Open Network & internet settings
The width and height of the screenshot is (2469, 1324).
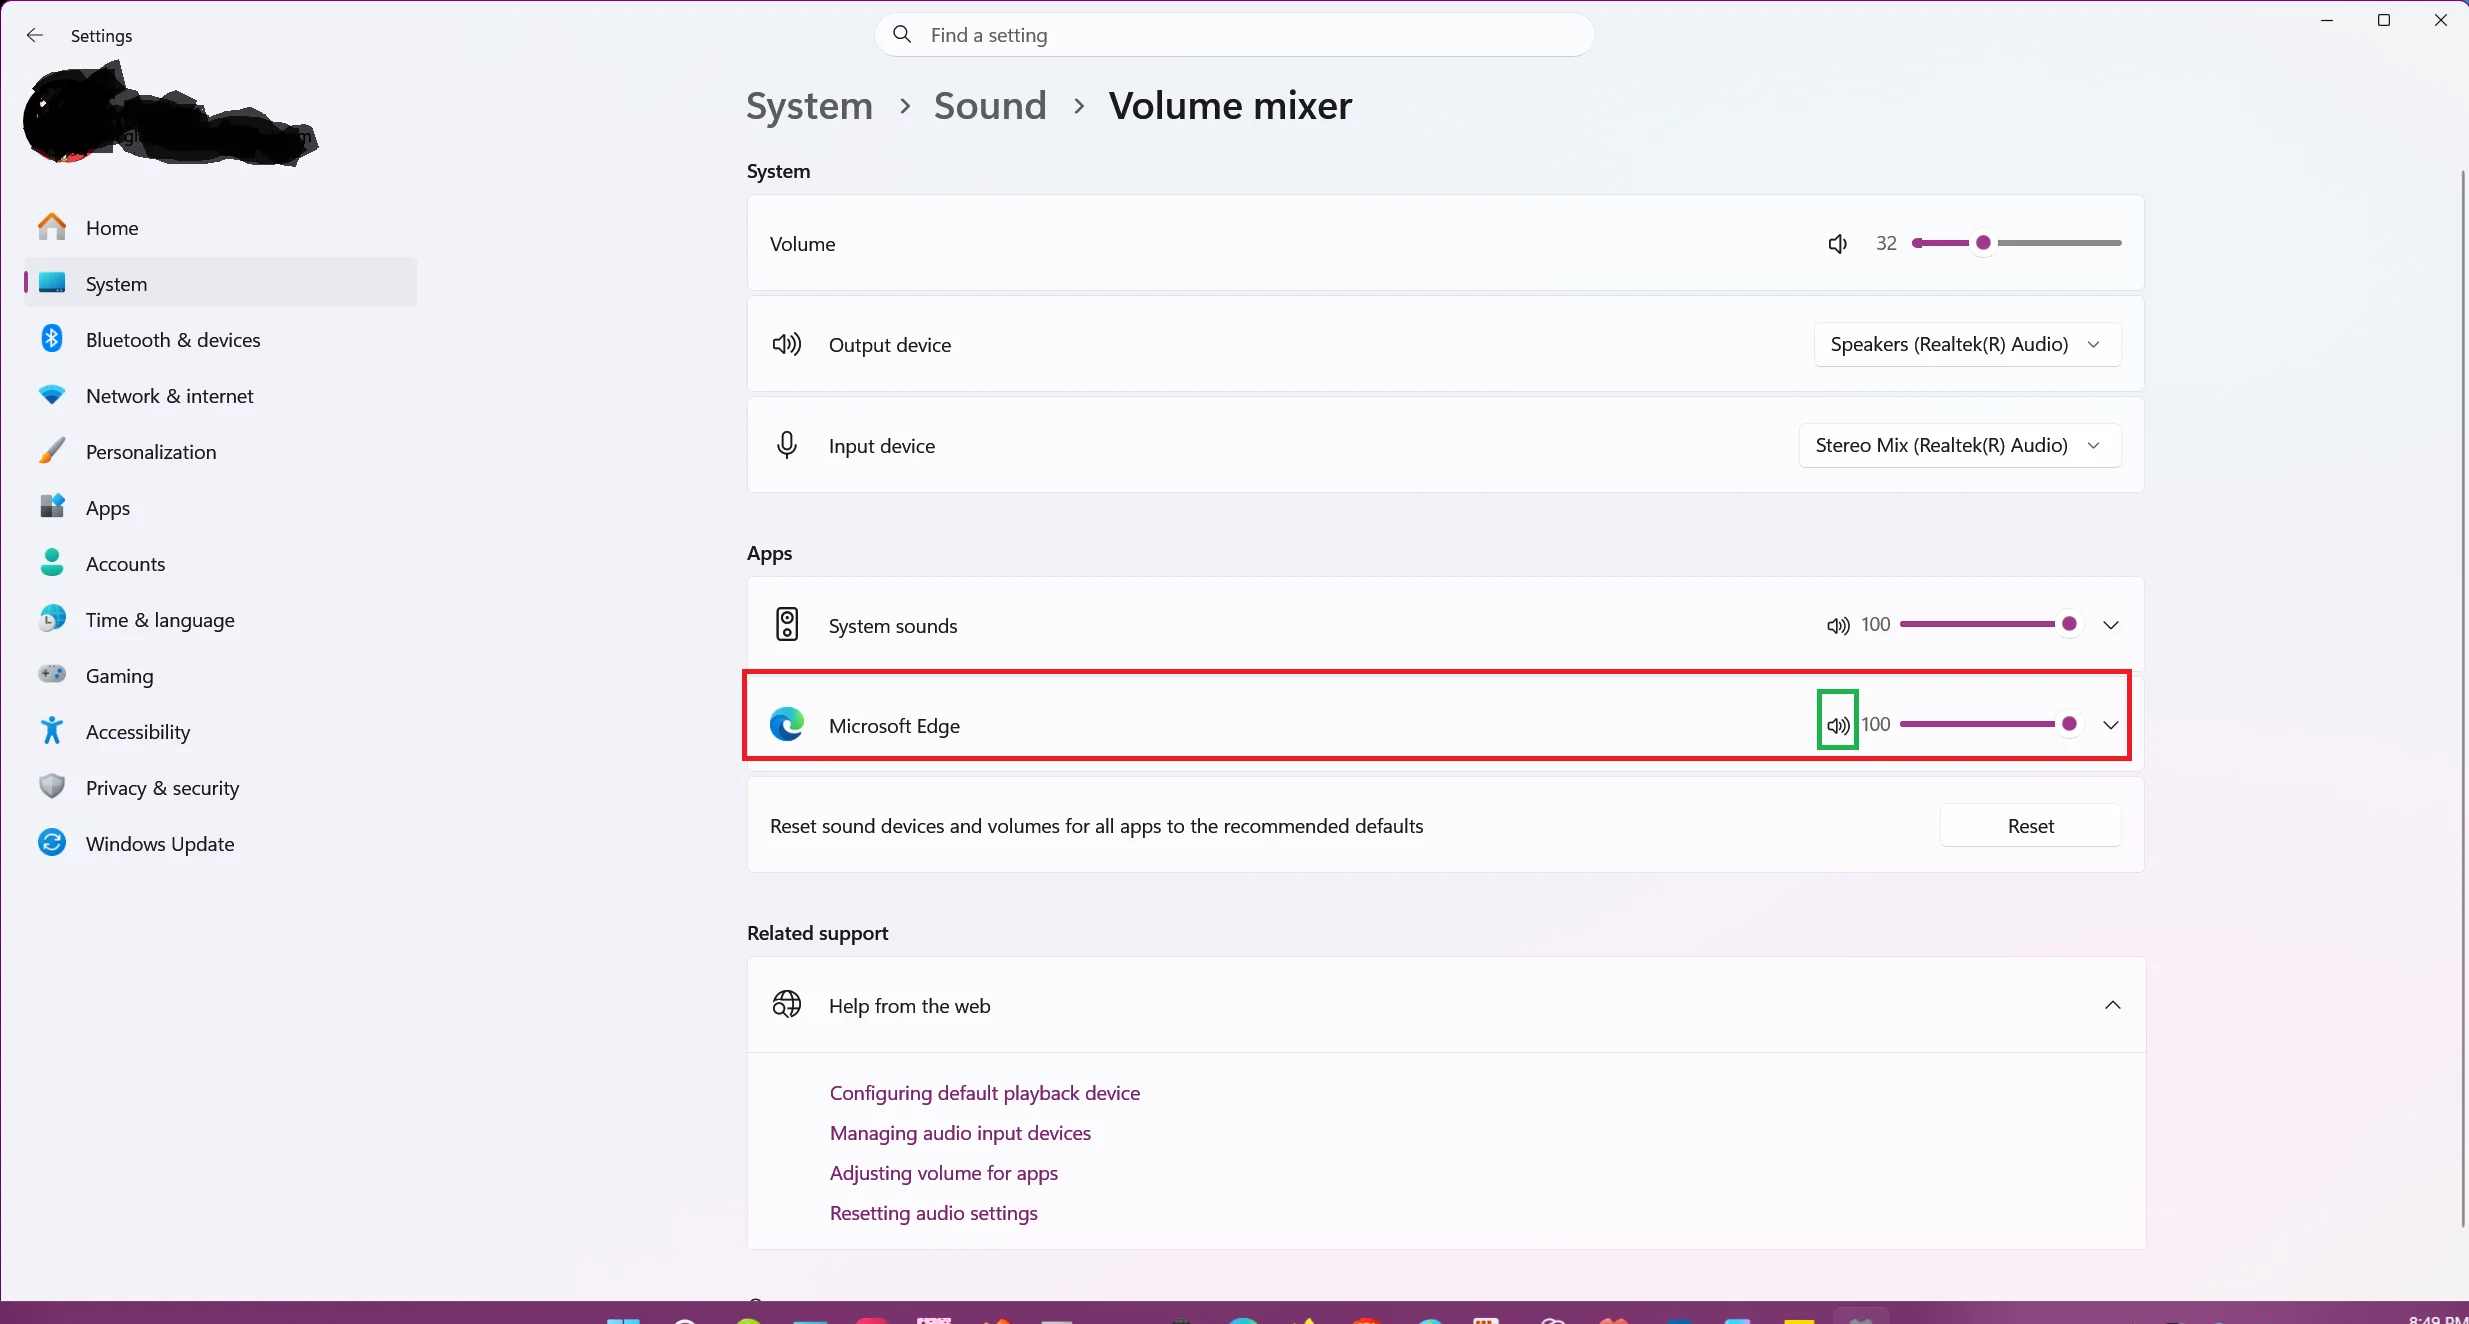(220, 396)
